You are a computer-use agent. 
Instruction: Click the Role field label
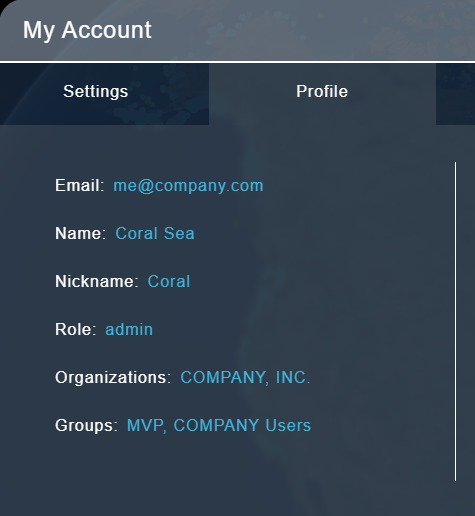75,329
